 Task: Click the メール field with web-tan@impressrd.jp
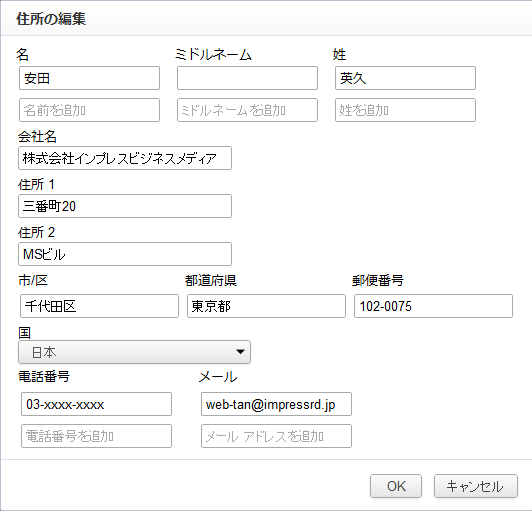(276, 404)
